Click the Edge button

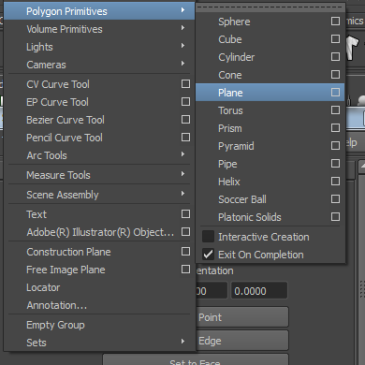tap(242, 341)
